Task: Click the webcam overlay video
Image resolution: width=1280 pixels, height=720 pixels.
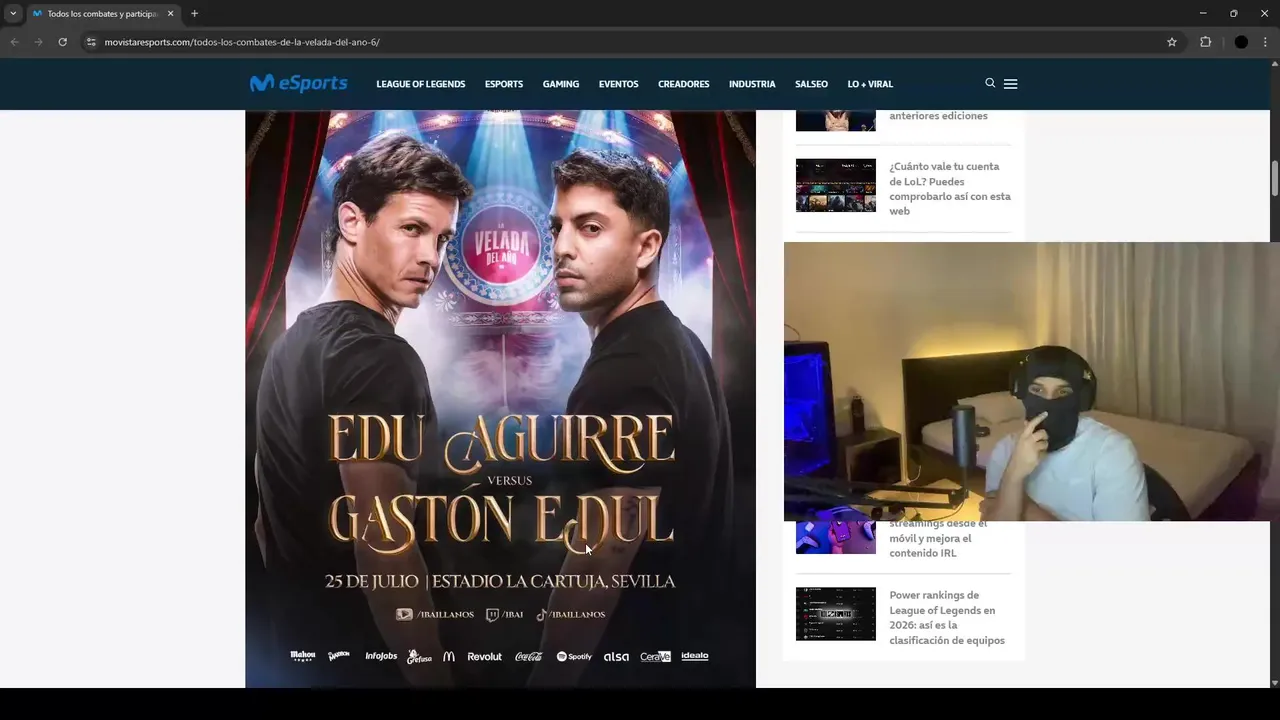Action: tap(1032, 381)
